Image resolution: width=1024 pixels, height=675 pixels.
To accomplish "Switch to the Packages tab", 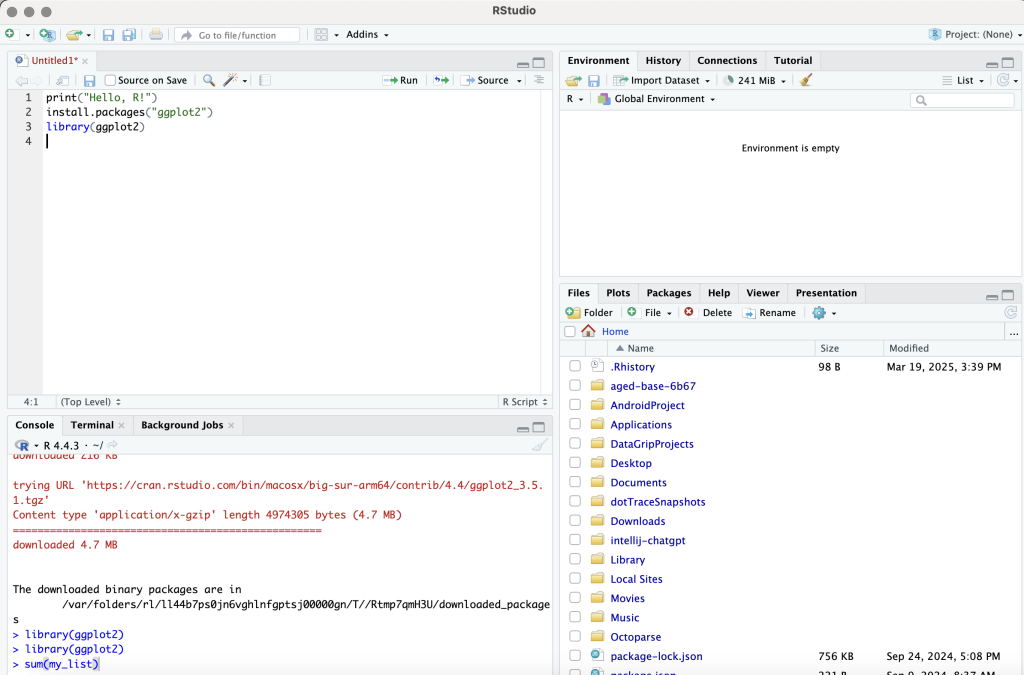I will pyautogui.click(x=668, y=293).
